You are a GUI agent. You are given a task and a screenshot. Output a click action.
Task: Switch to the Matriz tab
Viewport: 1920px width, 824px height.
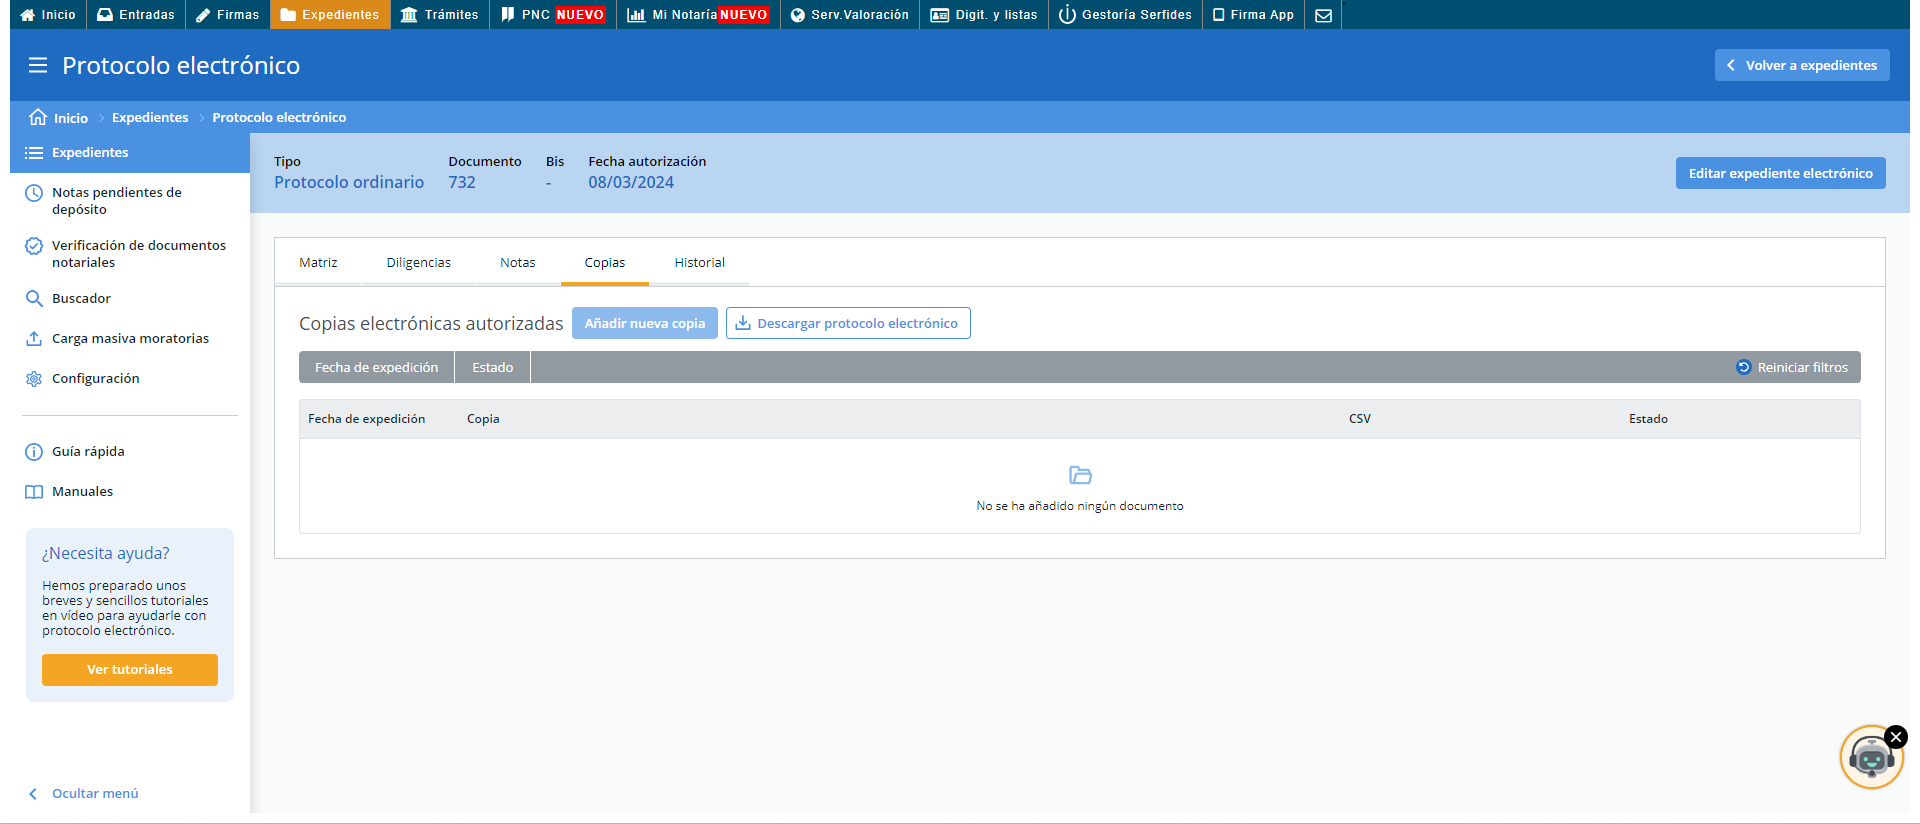coord(318,263)
